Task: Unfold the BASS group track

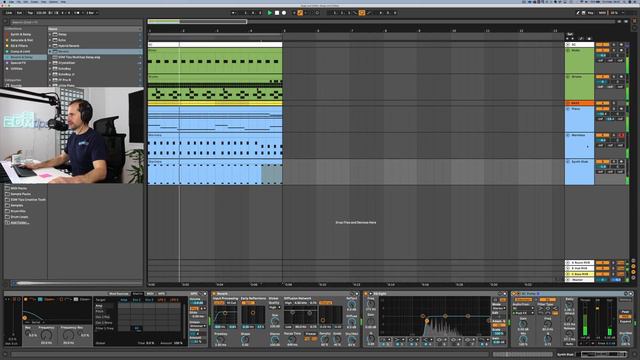Action: (567, 103)
